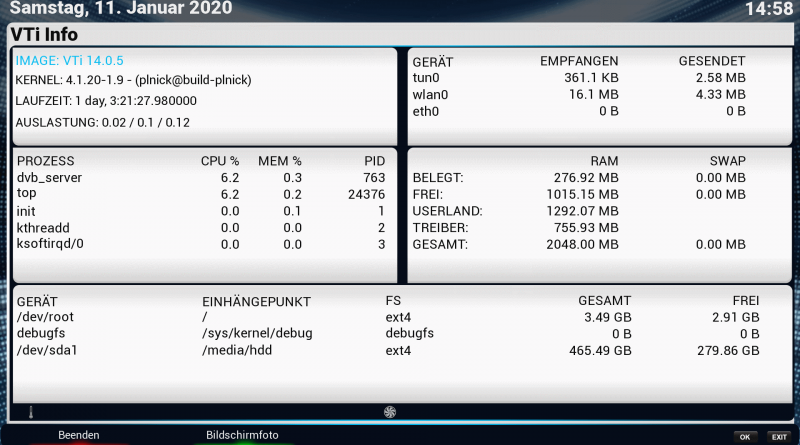Screen dimensions: 800x445
Task: Select the OK button
Action: [745, 437]
